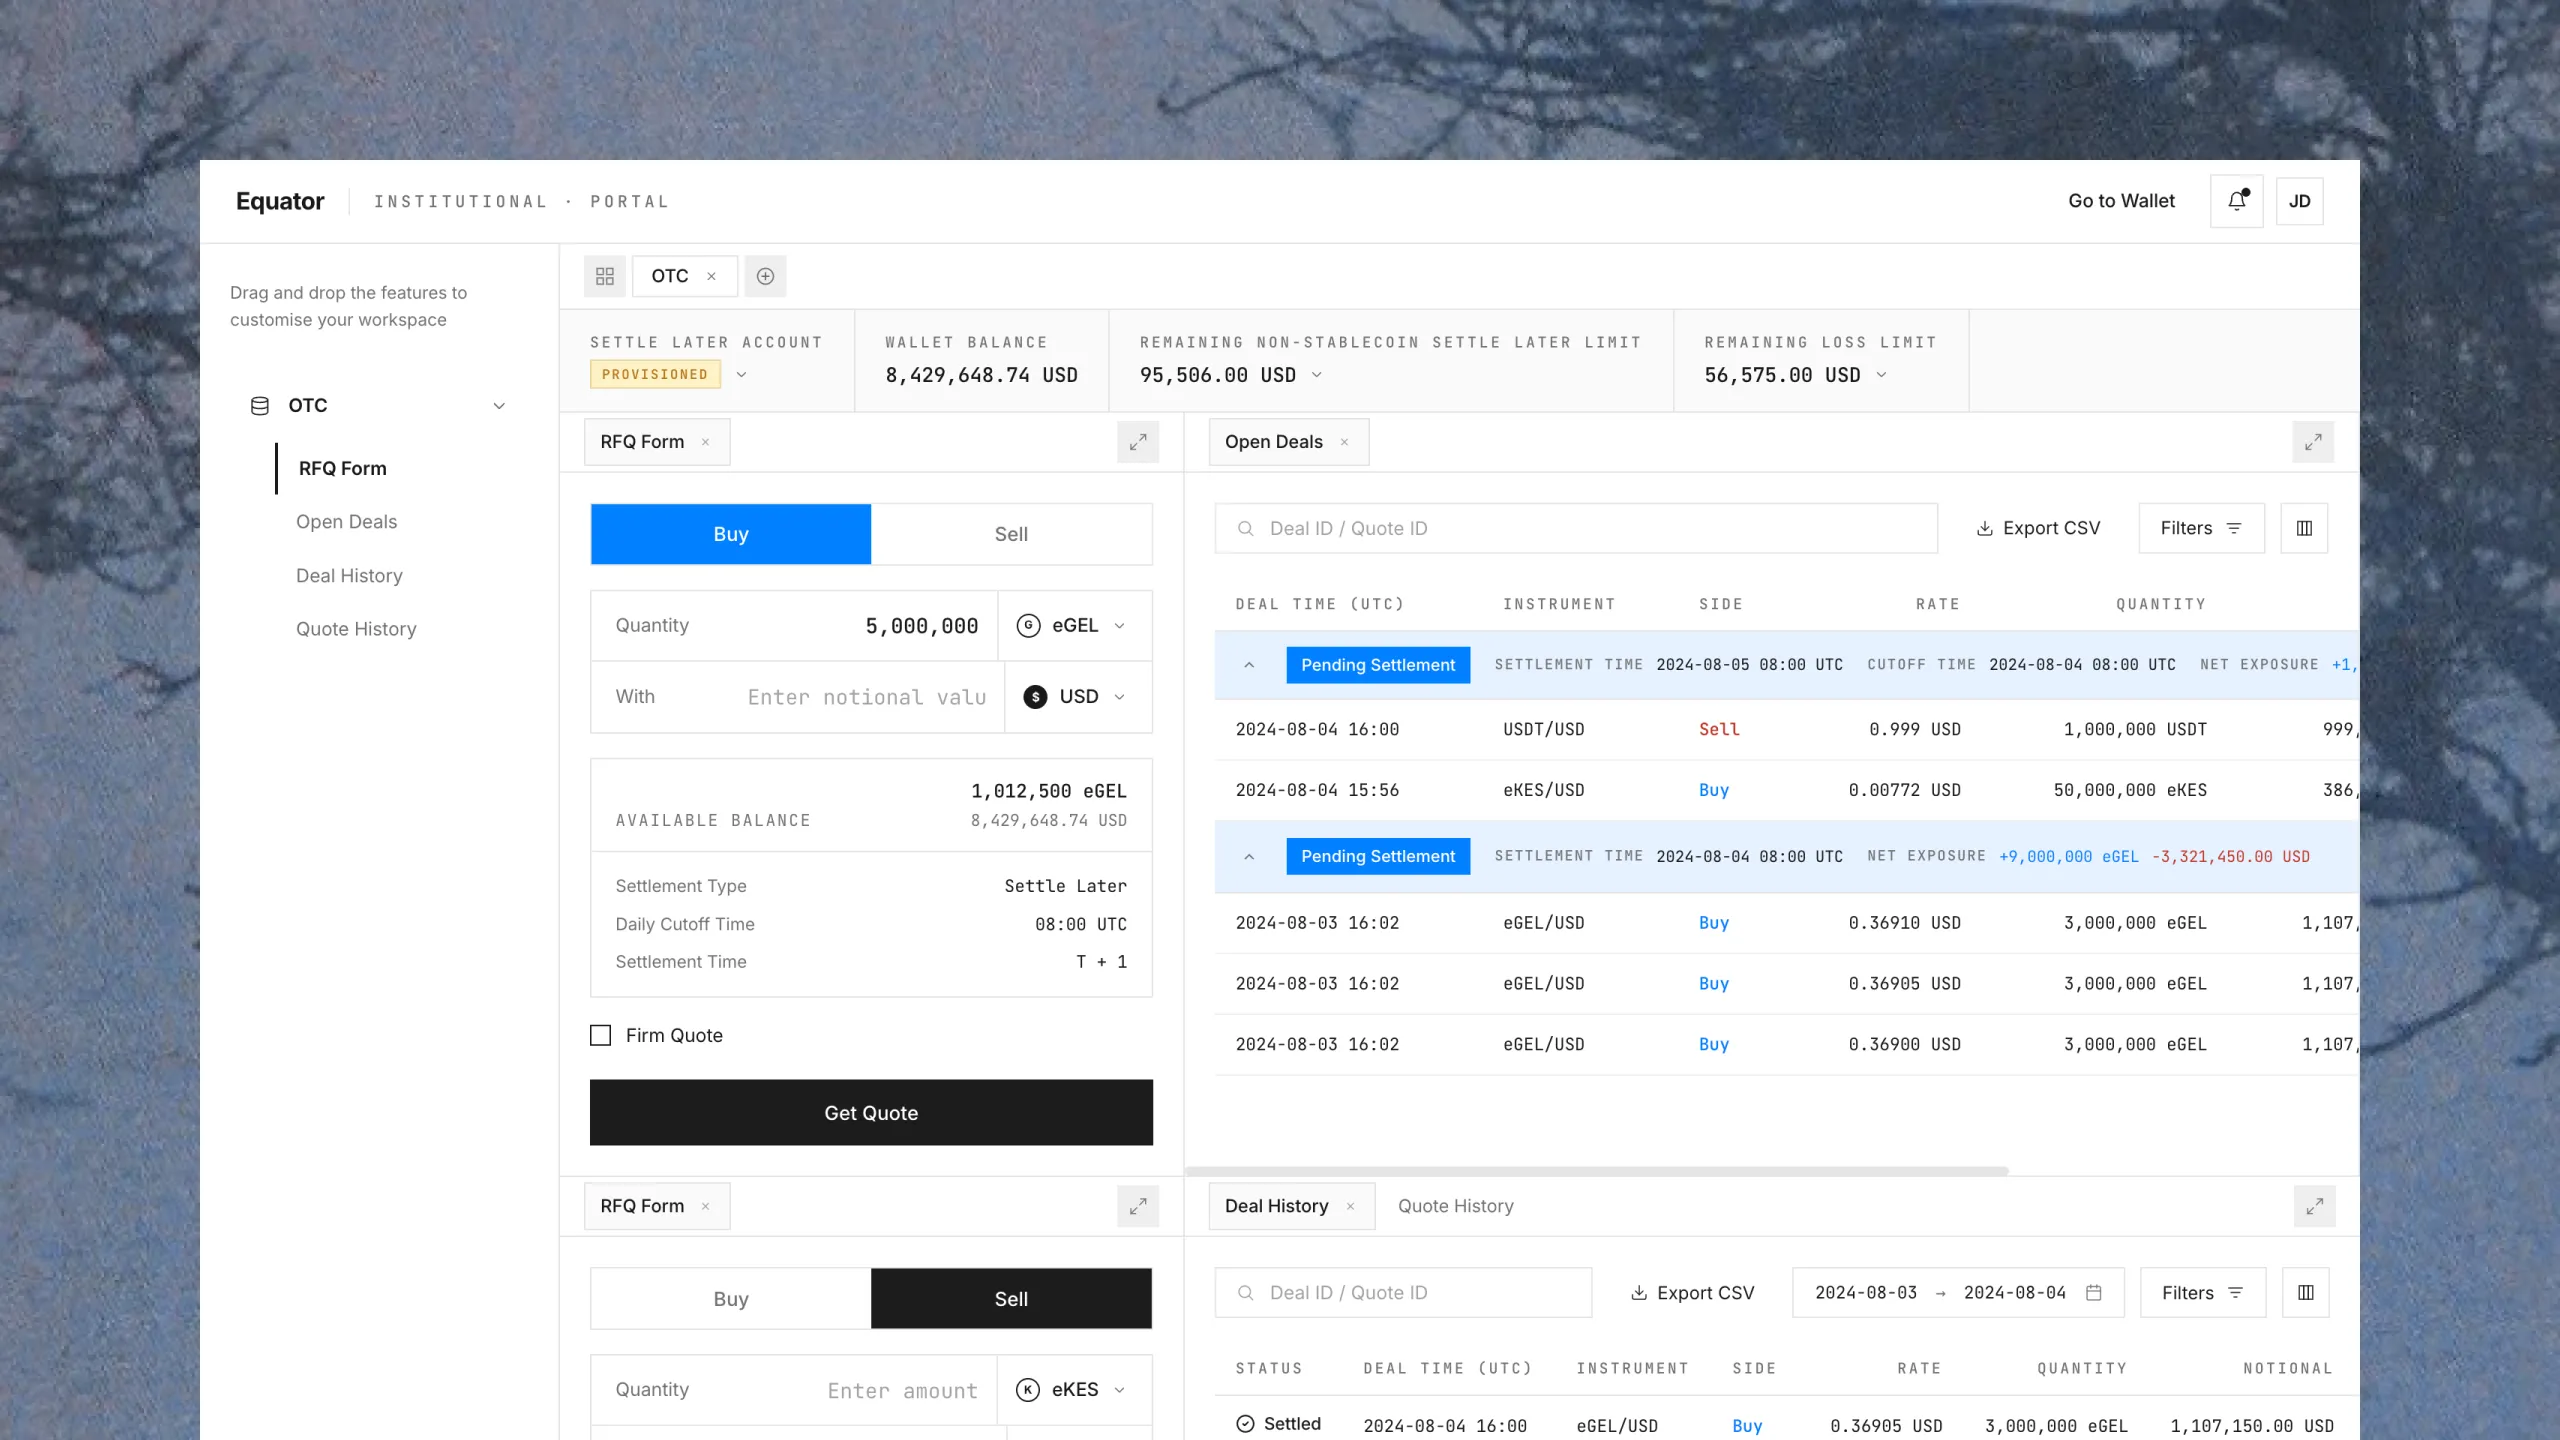
Task: Collapse the 2024-08-04 settlement Pending Settlement group
Action: (x=1249, y=857)
